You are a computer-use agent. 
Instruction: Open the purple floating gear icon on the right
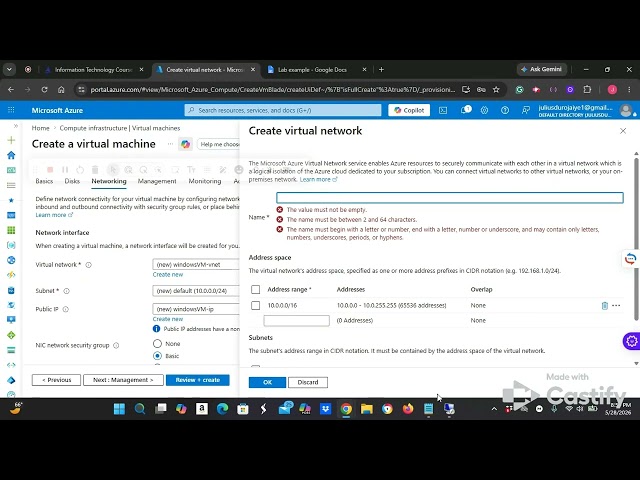click(631, 341)
